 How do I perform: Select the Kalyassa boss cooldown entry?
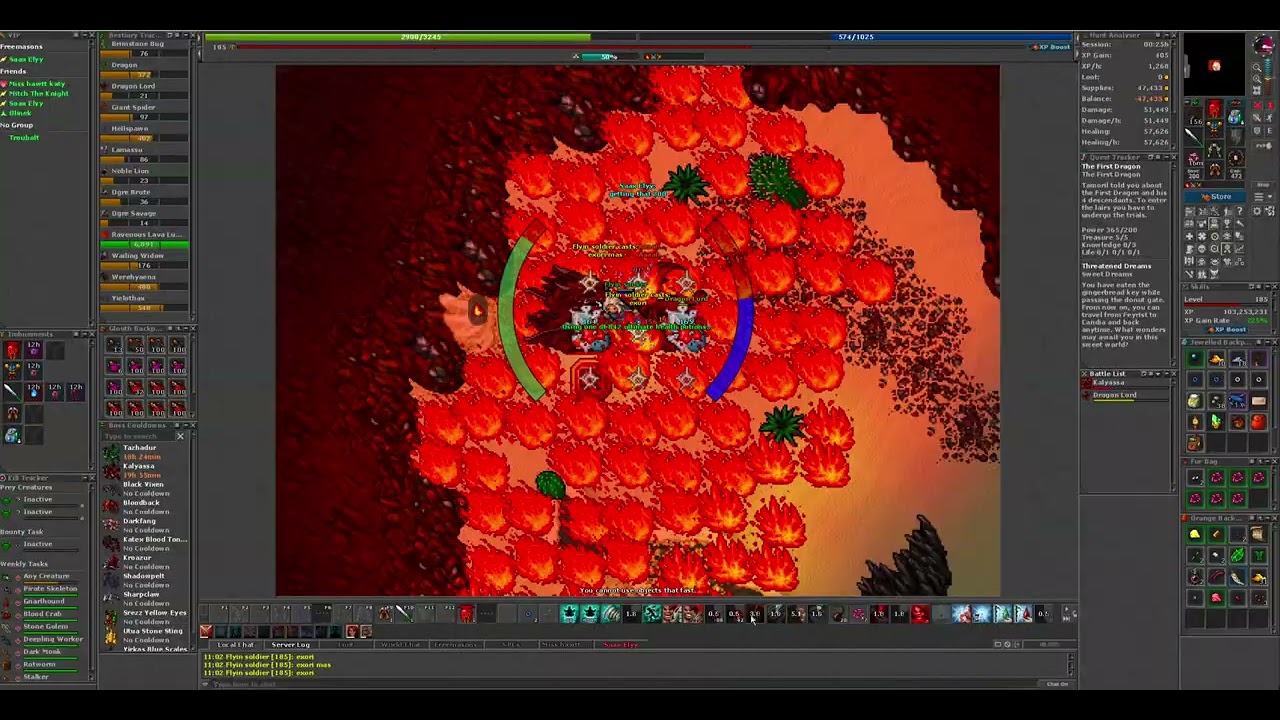(144, 470)
